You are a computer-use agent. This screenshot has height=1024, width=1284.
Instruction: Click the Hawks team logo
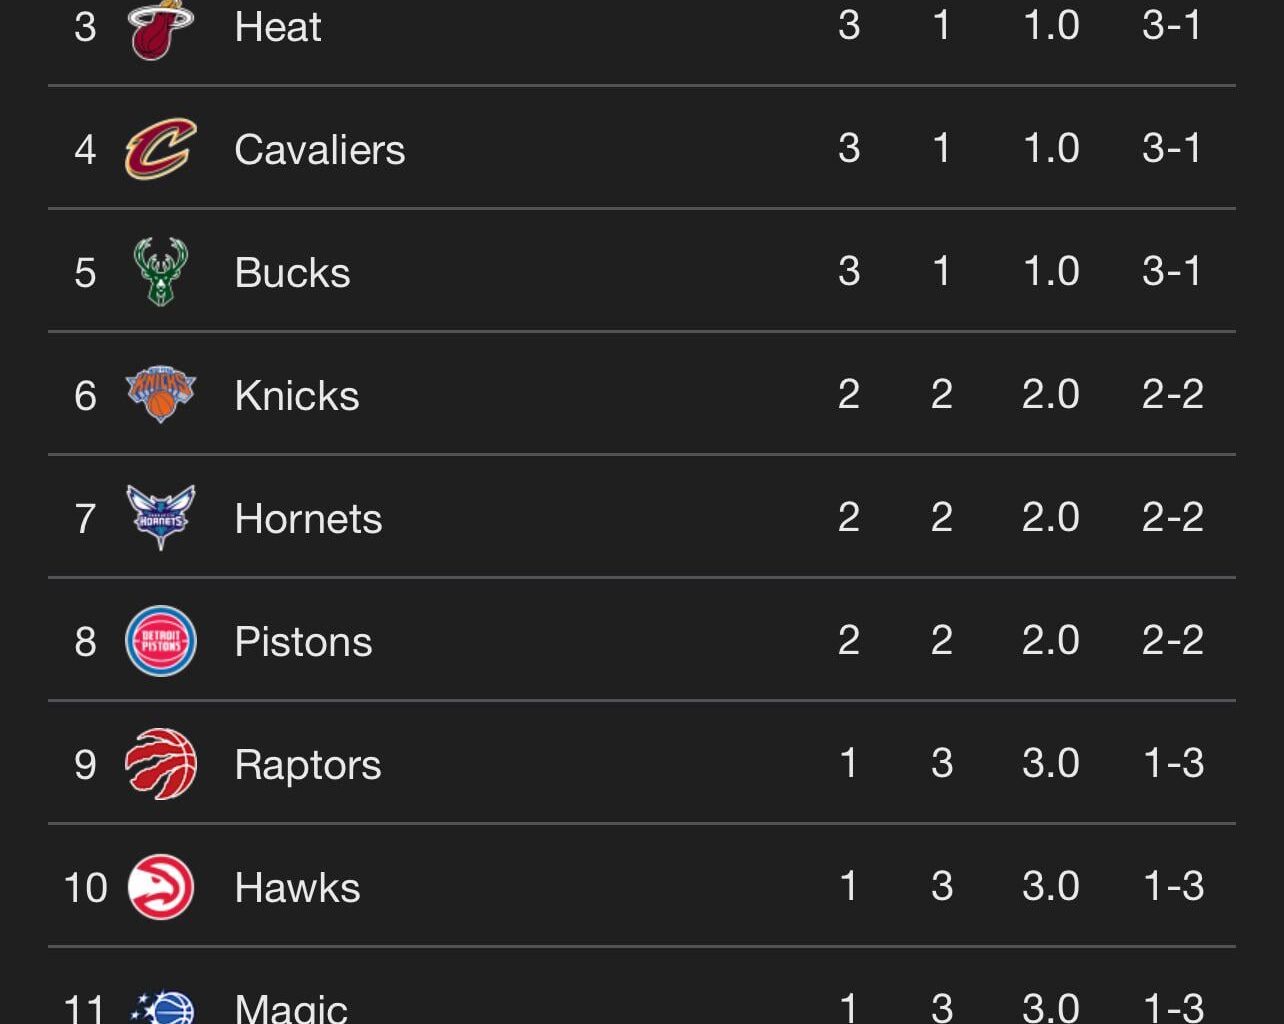160,886
